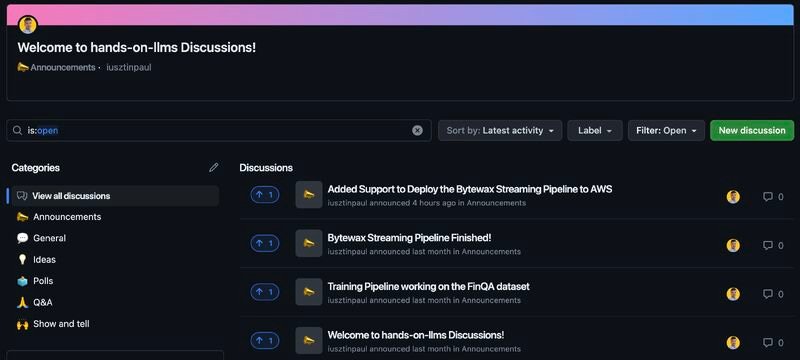Click megaphone icon of Bytewax Pipeline Finished row
This screenshot has width=800, height=360.
coord(309,243)
